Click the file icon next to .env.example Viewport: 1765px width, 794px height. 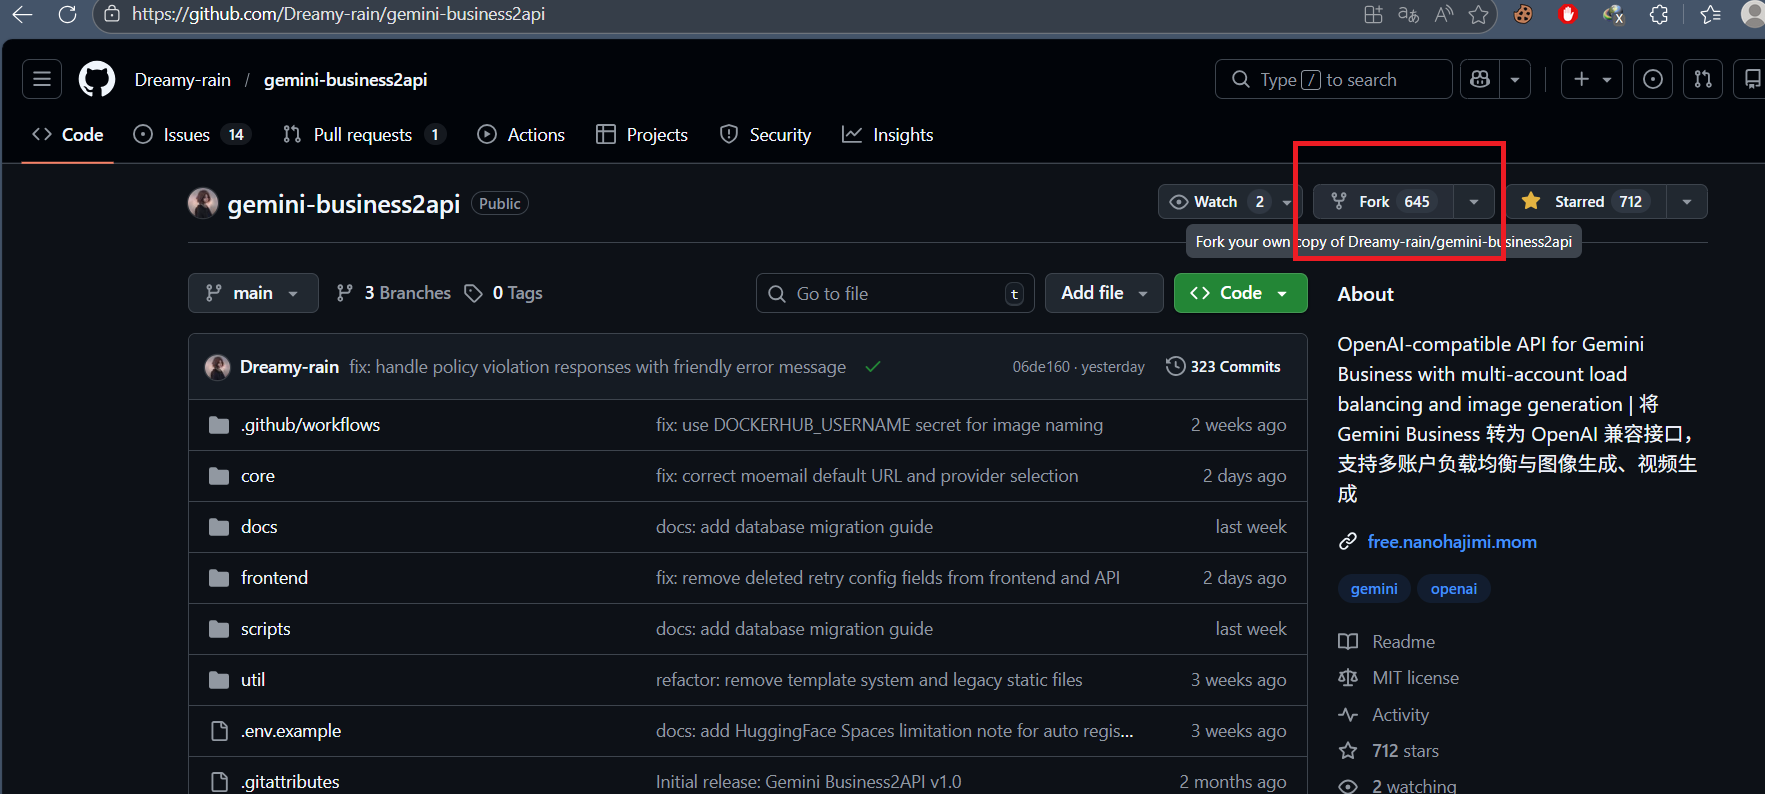[219, 731]
